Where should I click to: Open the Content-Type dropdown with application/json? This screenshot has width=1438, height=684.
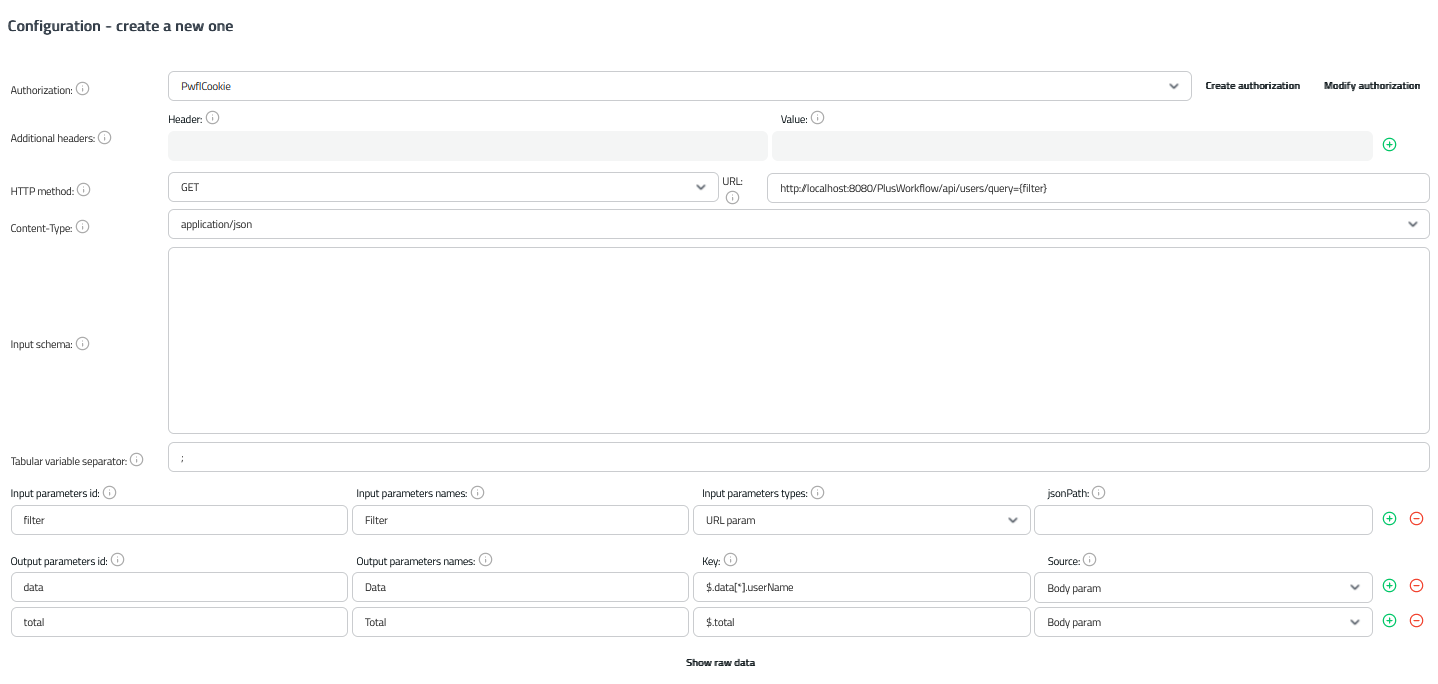pyautogui.click(x=798, y=224)
